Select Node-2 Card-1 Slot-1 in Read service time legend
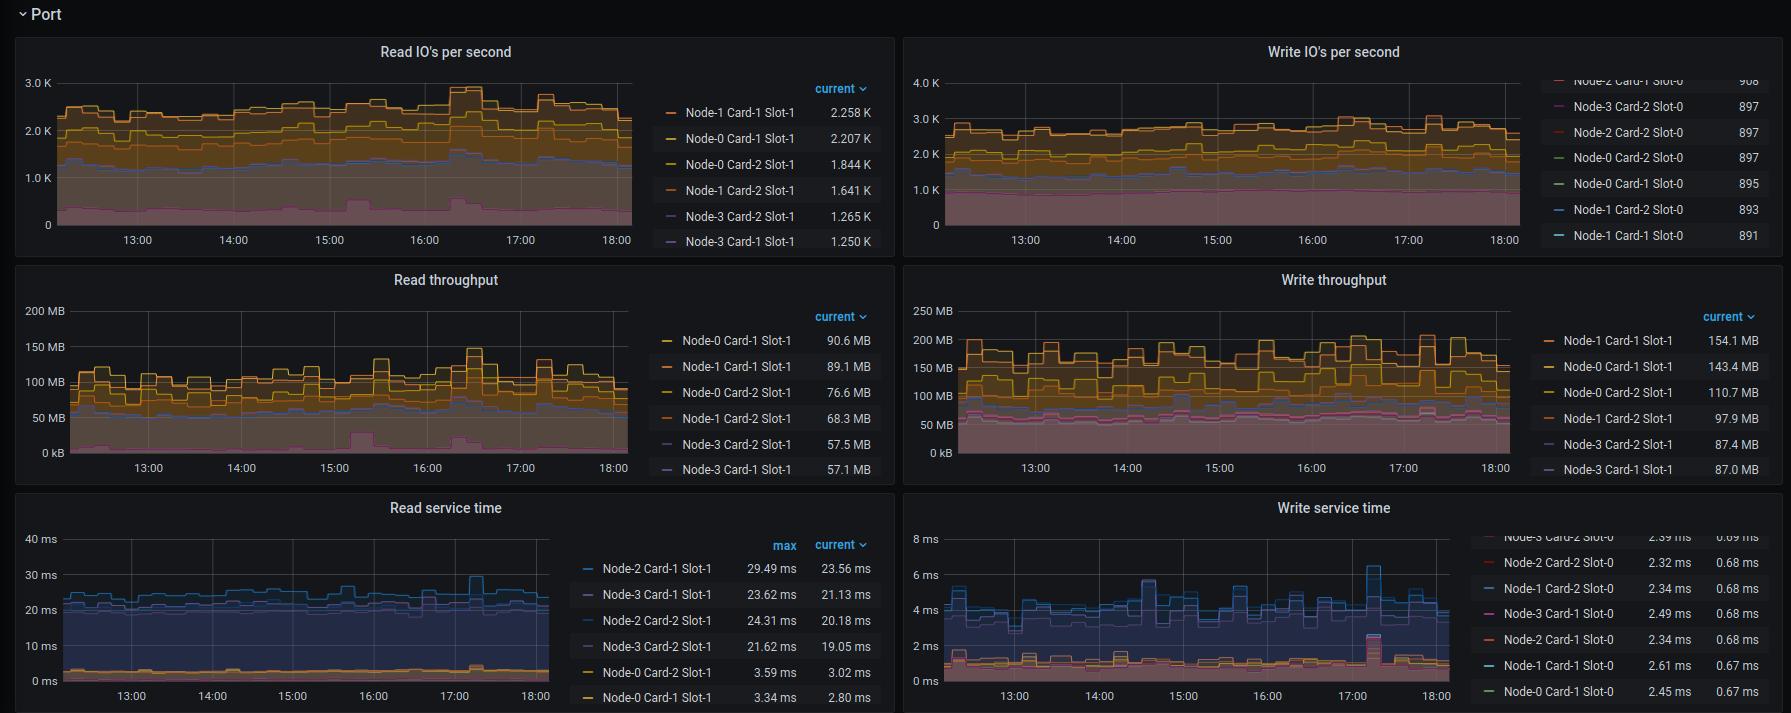 657,569
